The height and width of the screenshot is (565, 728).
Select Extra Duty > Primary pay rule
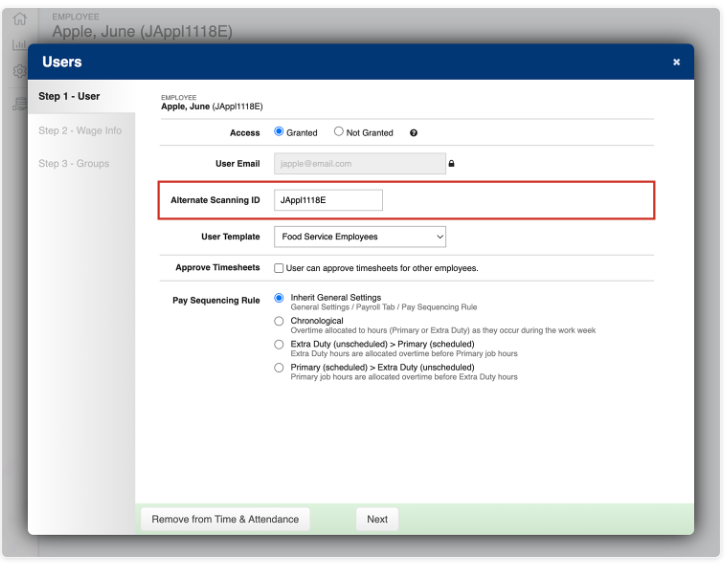tap(279, 344)
